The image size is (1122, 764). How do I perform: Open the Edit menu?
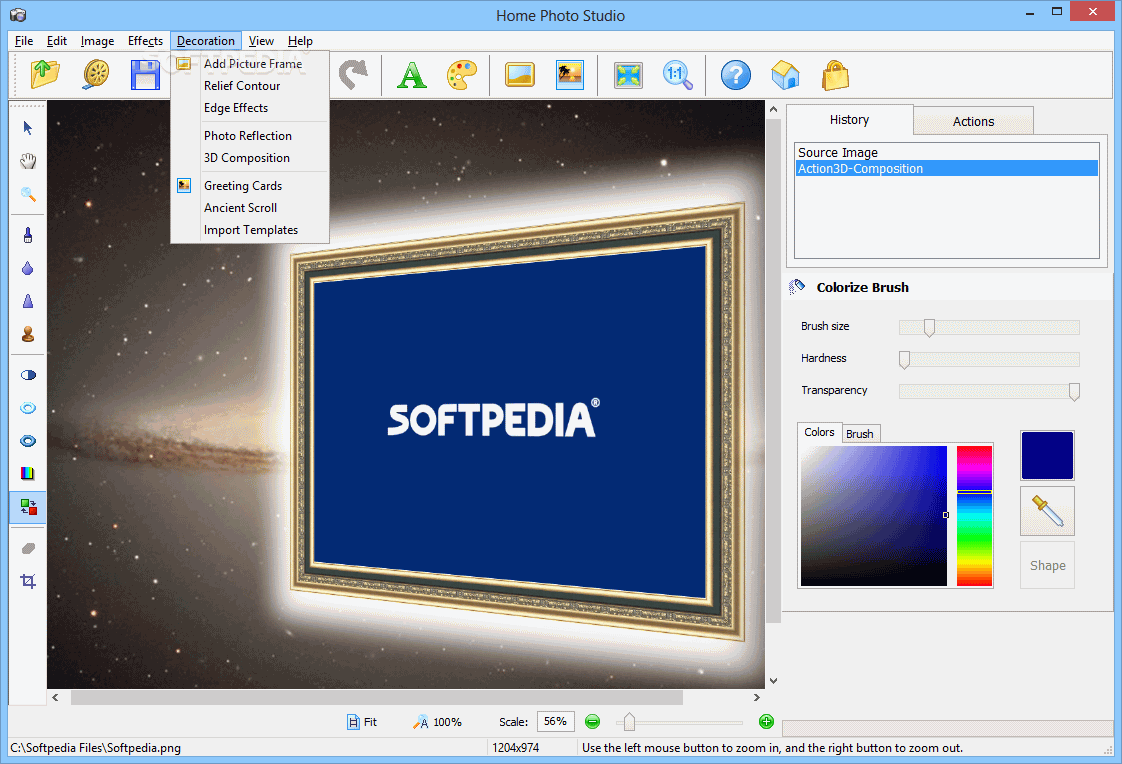point(57,41)
